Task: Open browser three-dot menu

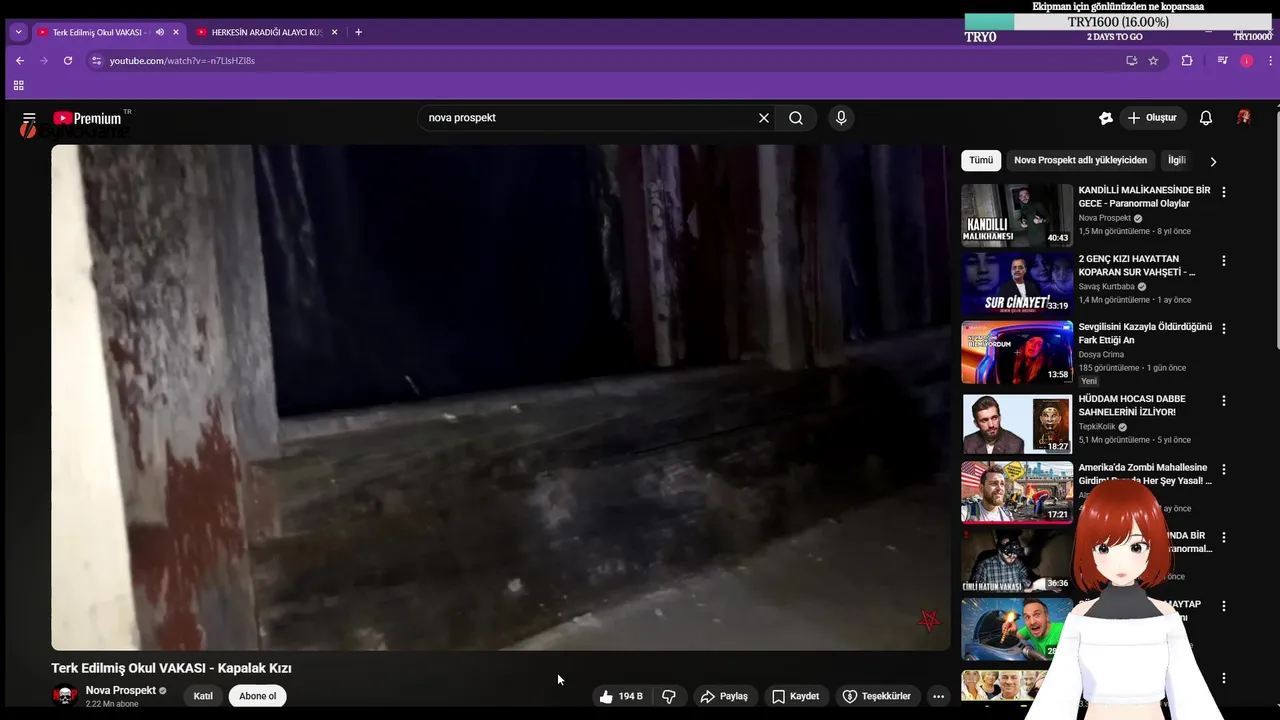Action: [1270, 60]
